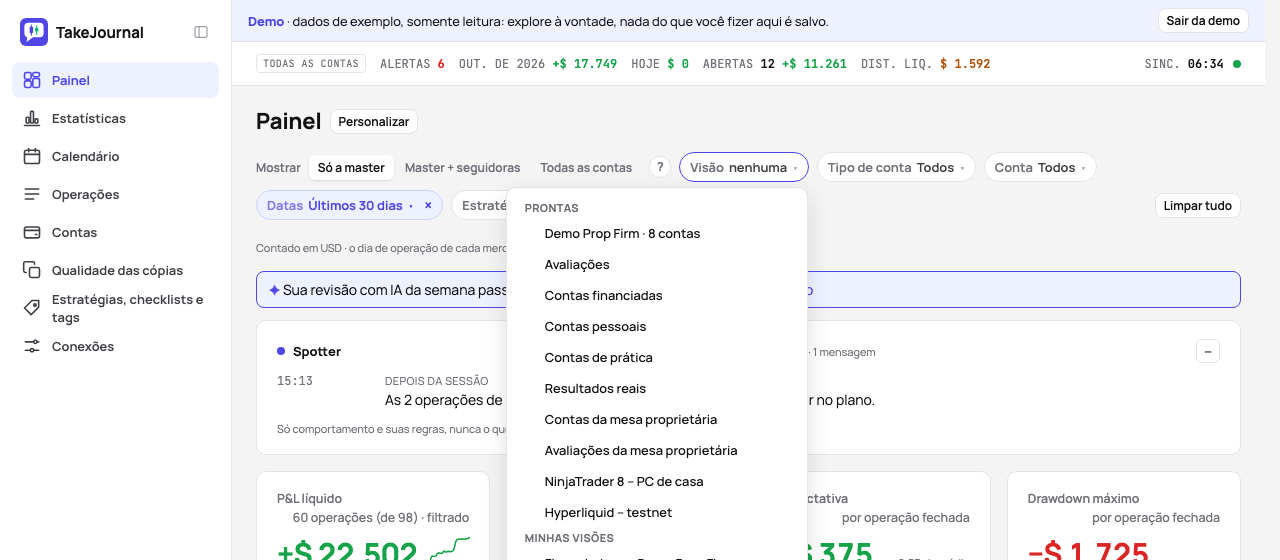Viewport: 1280px width, 560px height.
Task: Choose the Resultados reais view
Action: (657, 389)
